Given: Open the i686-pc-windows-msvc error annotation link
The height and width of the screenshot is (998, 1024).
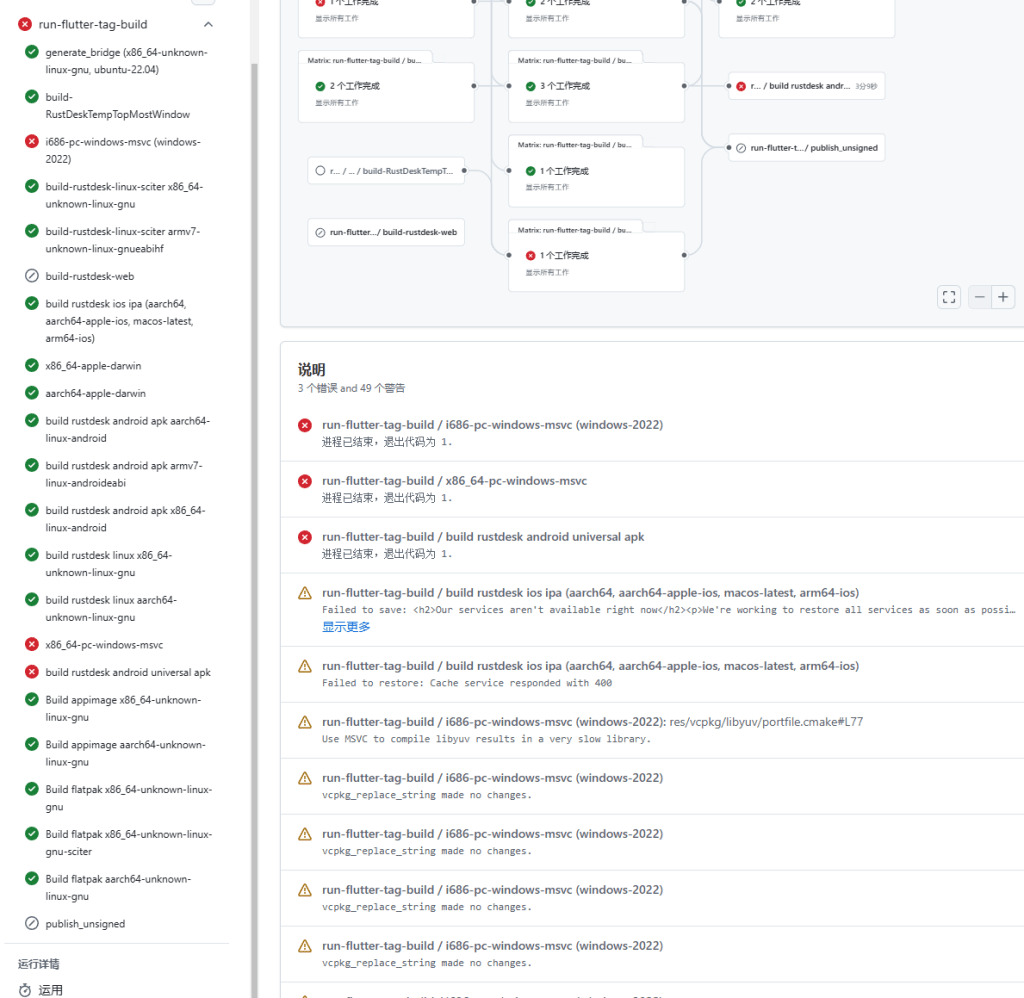Looking at the screenshot, I should [492, 425].
